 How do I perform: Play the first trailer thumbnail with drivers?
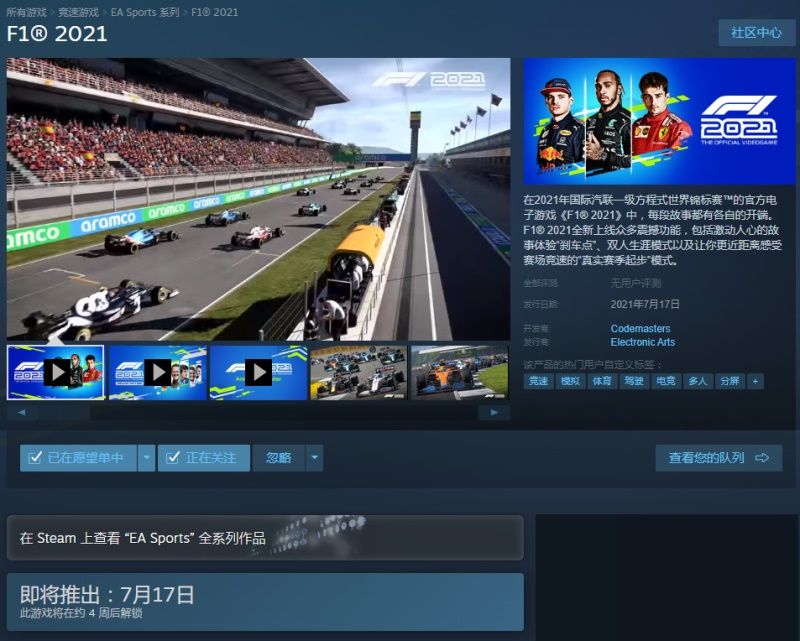[x=56, y=373]
